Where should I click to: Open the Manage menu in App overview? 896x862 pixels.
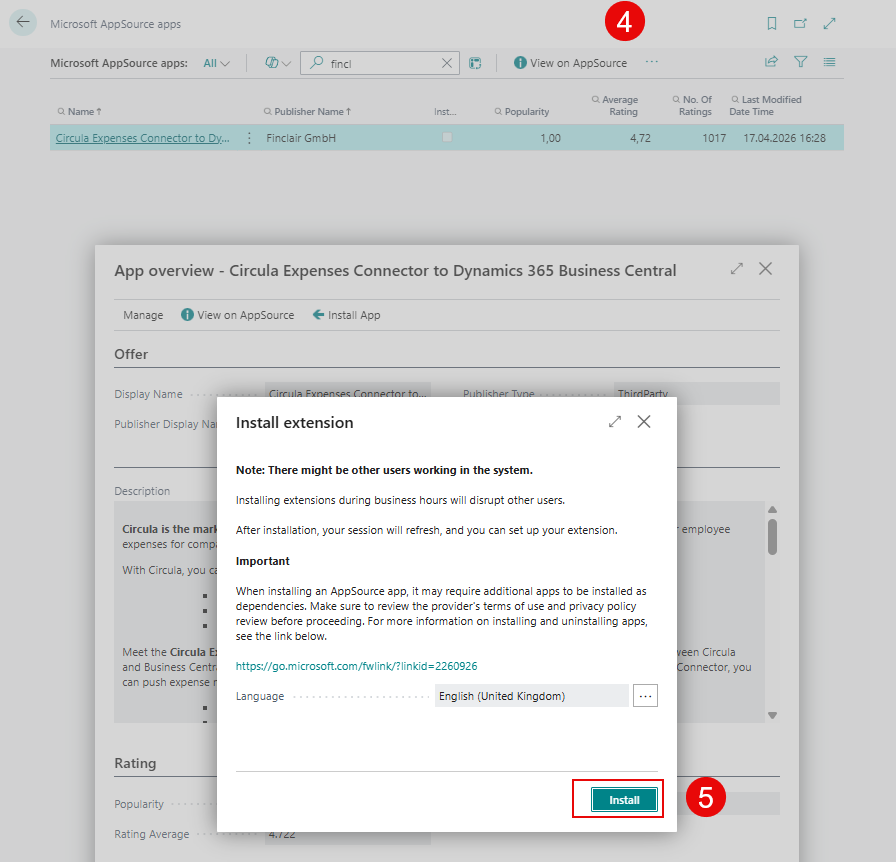click(x=143, y=315)
